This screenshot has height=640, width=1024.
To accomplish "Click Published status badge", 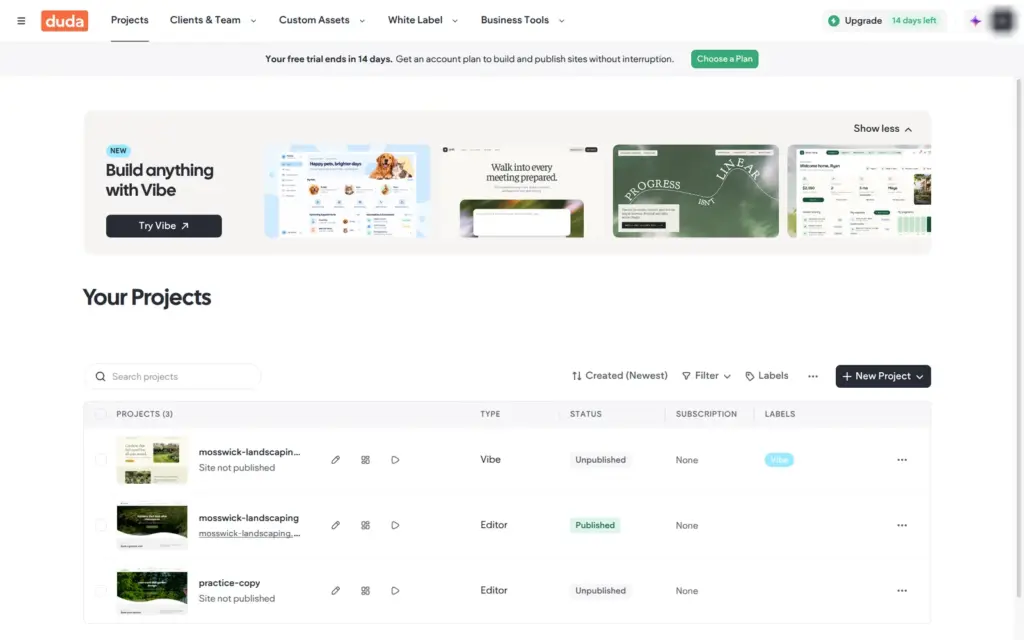I will tap(595, 525).
